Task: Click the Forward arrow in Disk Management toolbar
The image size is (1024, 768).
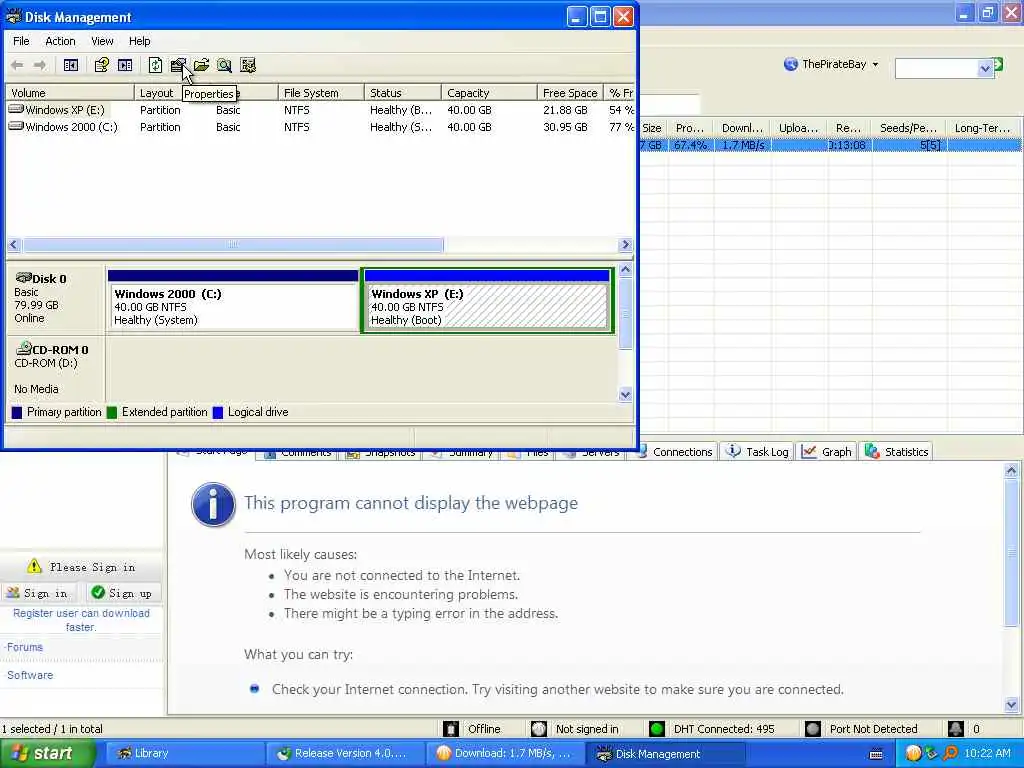Action: point(40,65)
